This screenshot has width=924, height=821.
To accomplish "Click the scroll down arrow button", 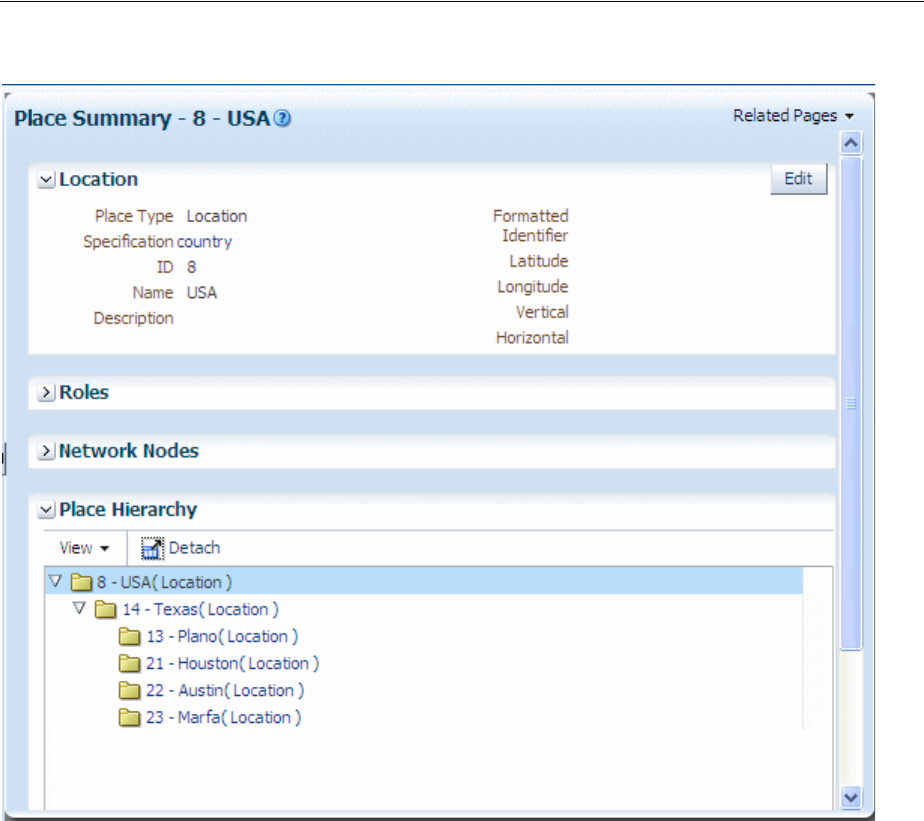I will tap(851, 797).
